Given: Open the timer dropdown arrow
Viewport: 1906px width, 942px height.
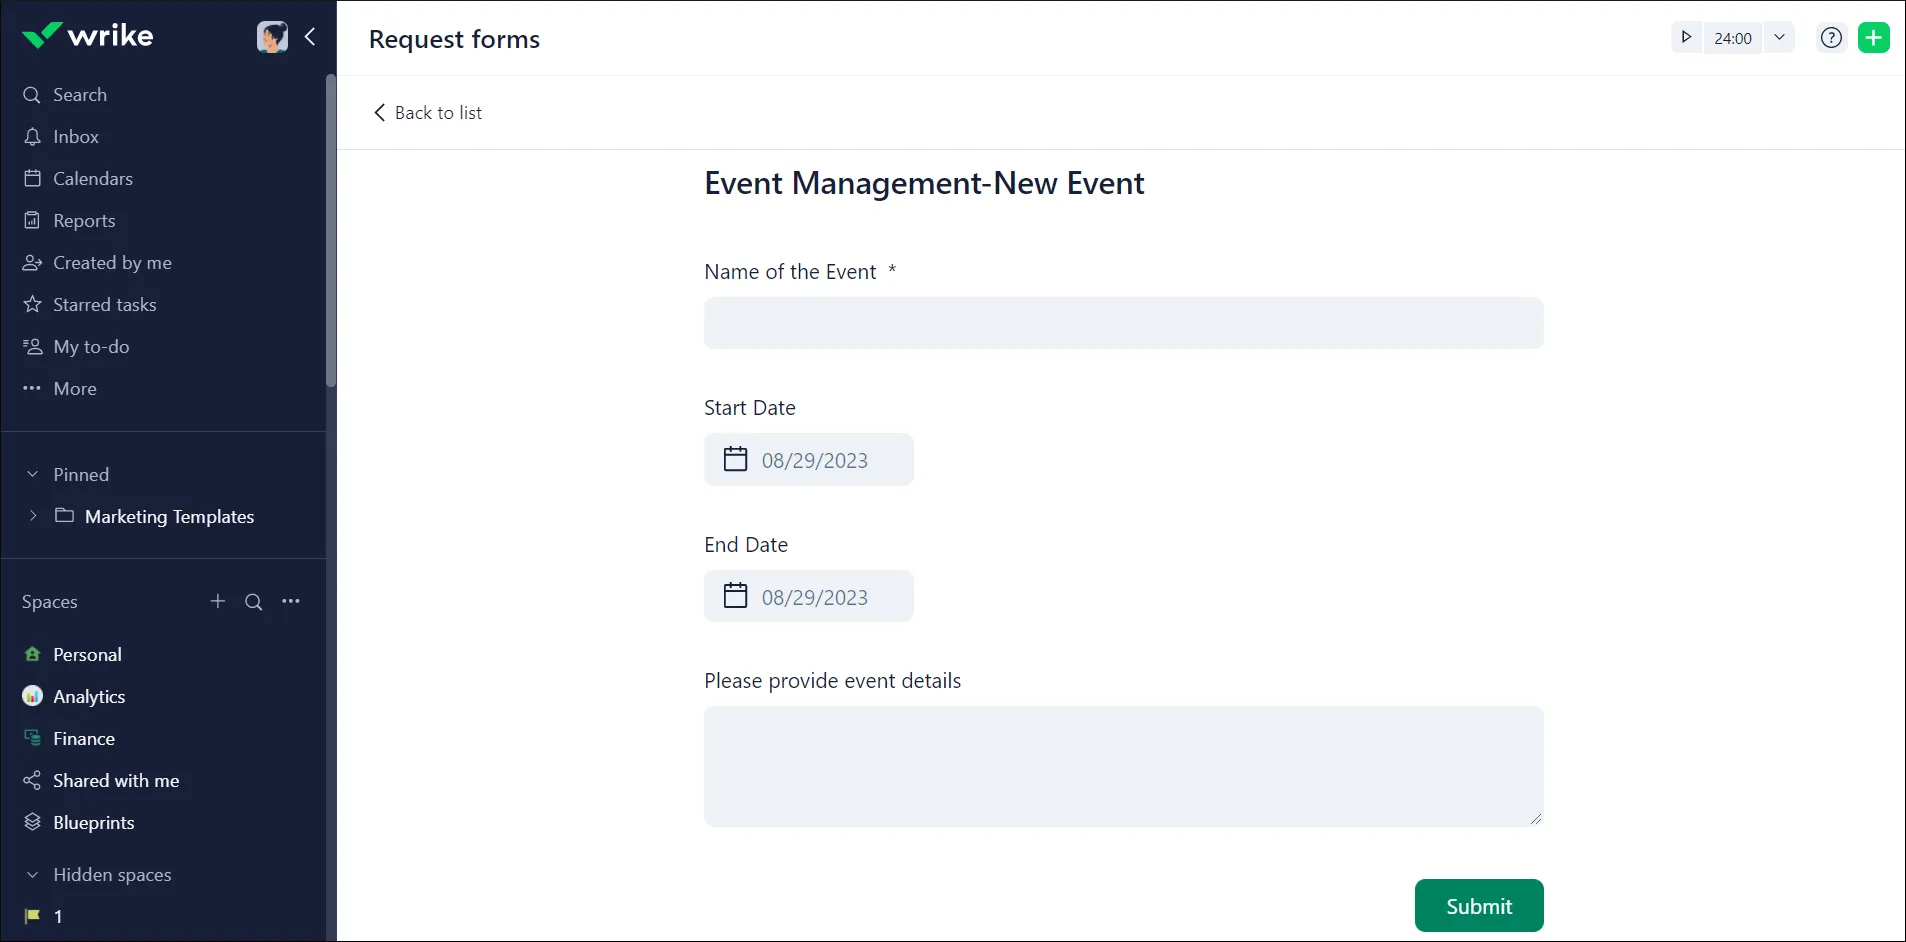Looking at the screenshot, I should [1779, 38].
